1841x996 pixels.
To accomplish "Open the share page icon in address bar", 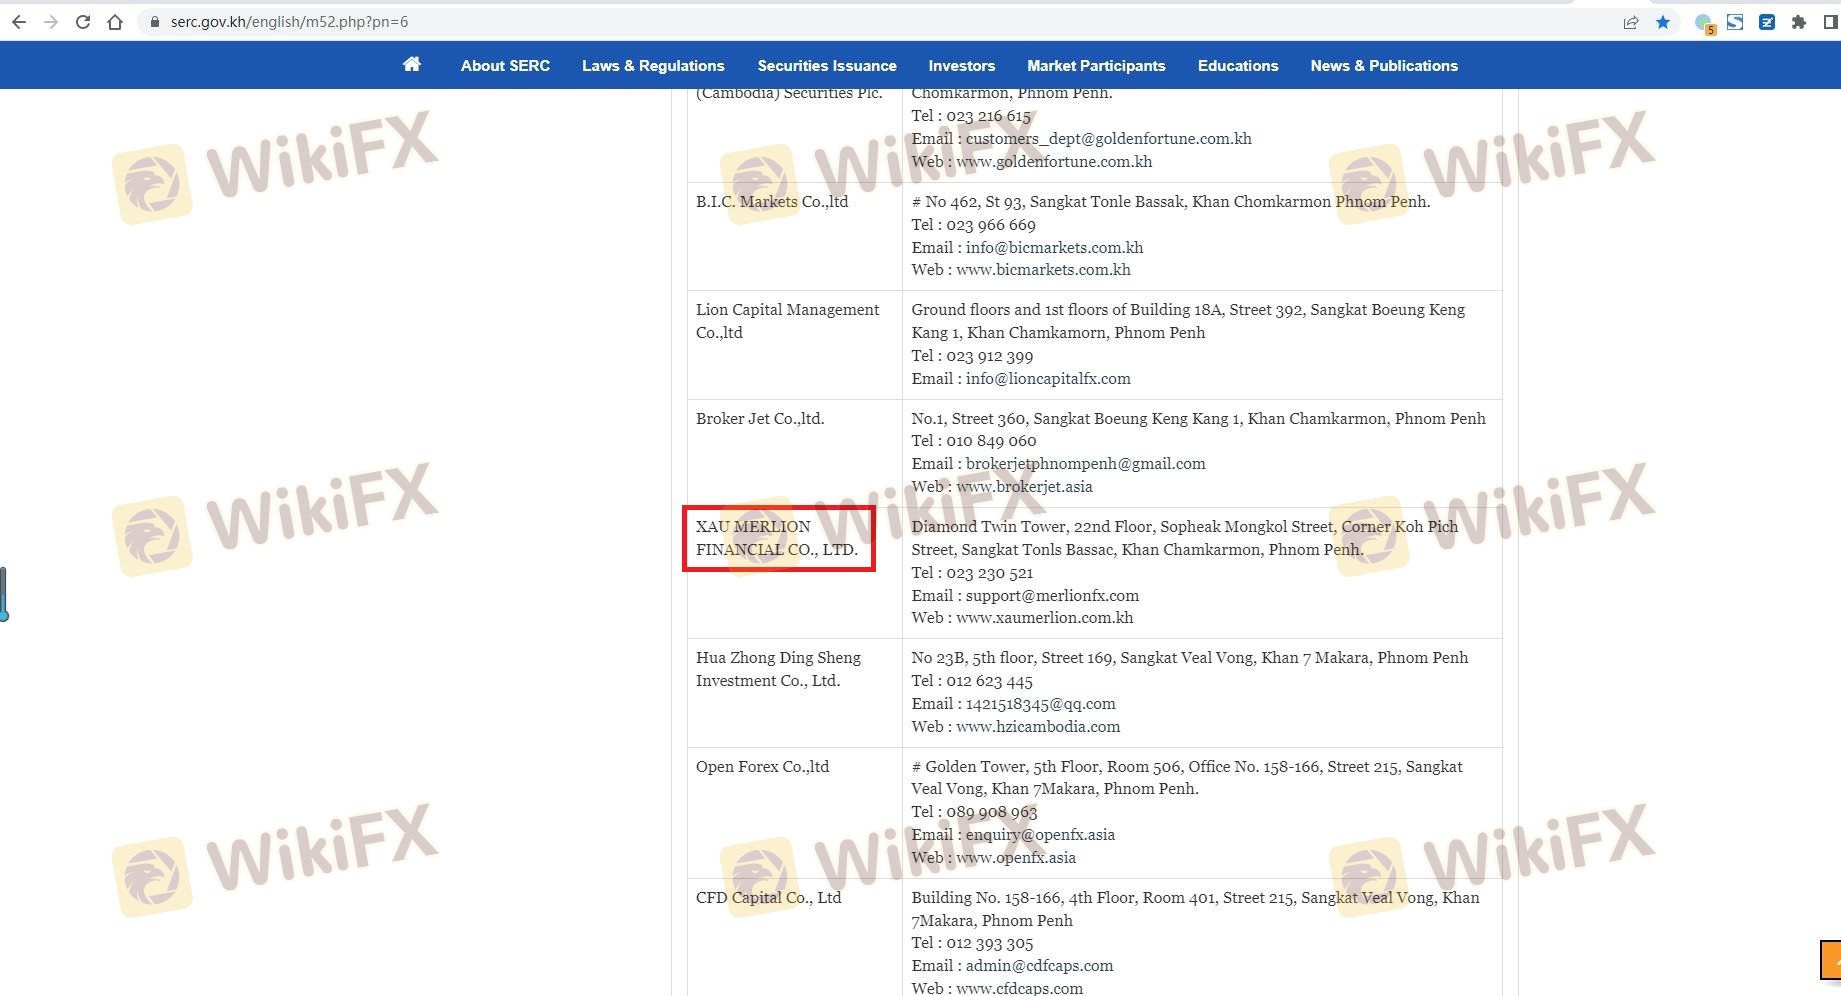I will click(1631, 22).
